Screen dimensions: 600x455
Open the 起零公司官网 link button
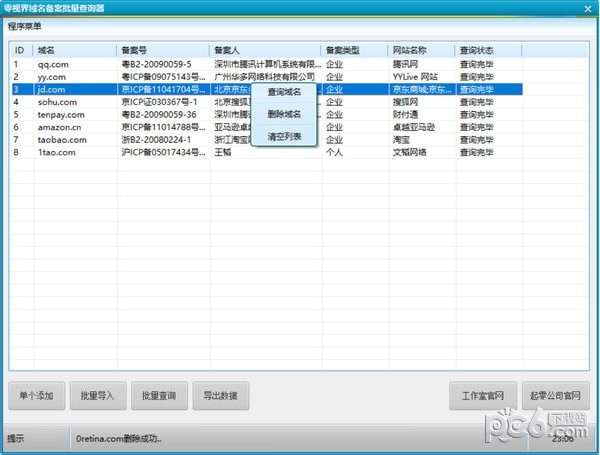click(x=556, y=395)
